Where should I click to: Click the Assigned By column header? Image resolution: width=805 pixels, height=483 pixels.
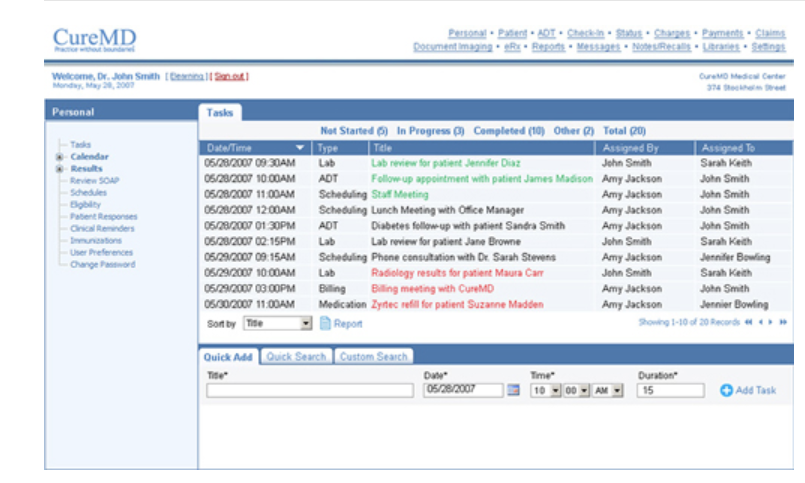click(644, 148)
